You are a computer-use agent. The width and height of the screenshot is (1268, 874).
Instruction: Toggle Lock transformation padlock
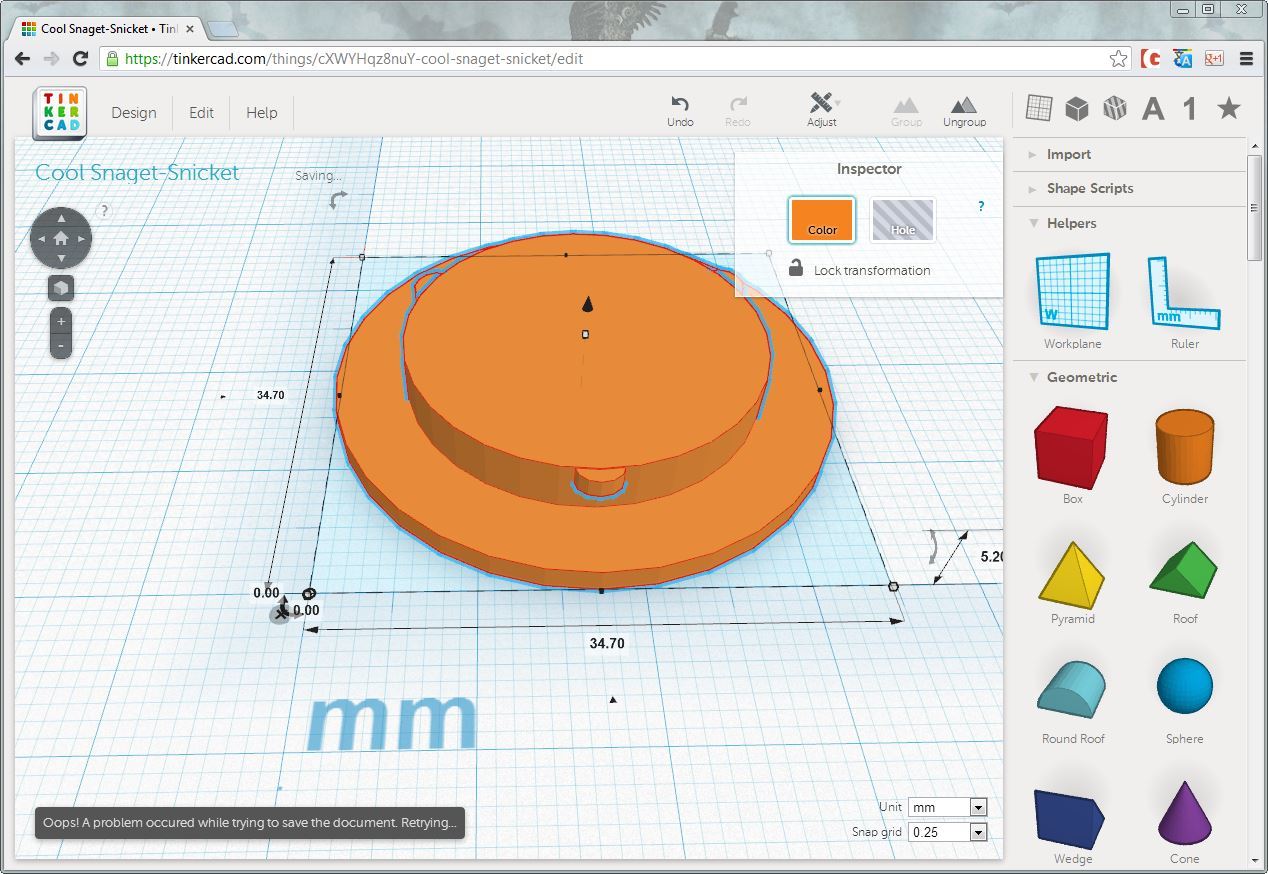[796, 269]
